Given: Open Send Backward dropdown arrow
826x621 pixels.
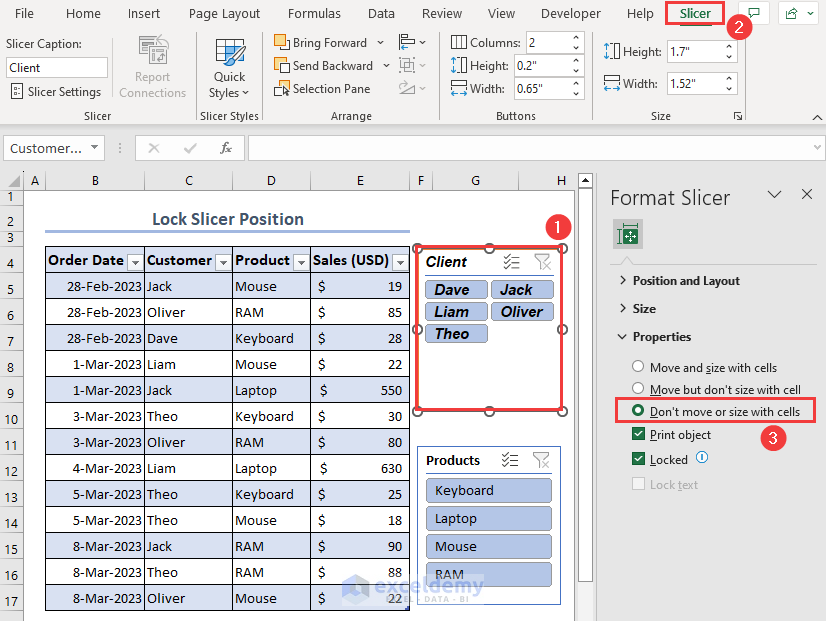Looking at the screenshot, I should coord(386,65).
